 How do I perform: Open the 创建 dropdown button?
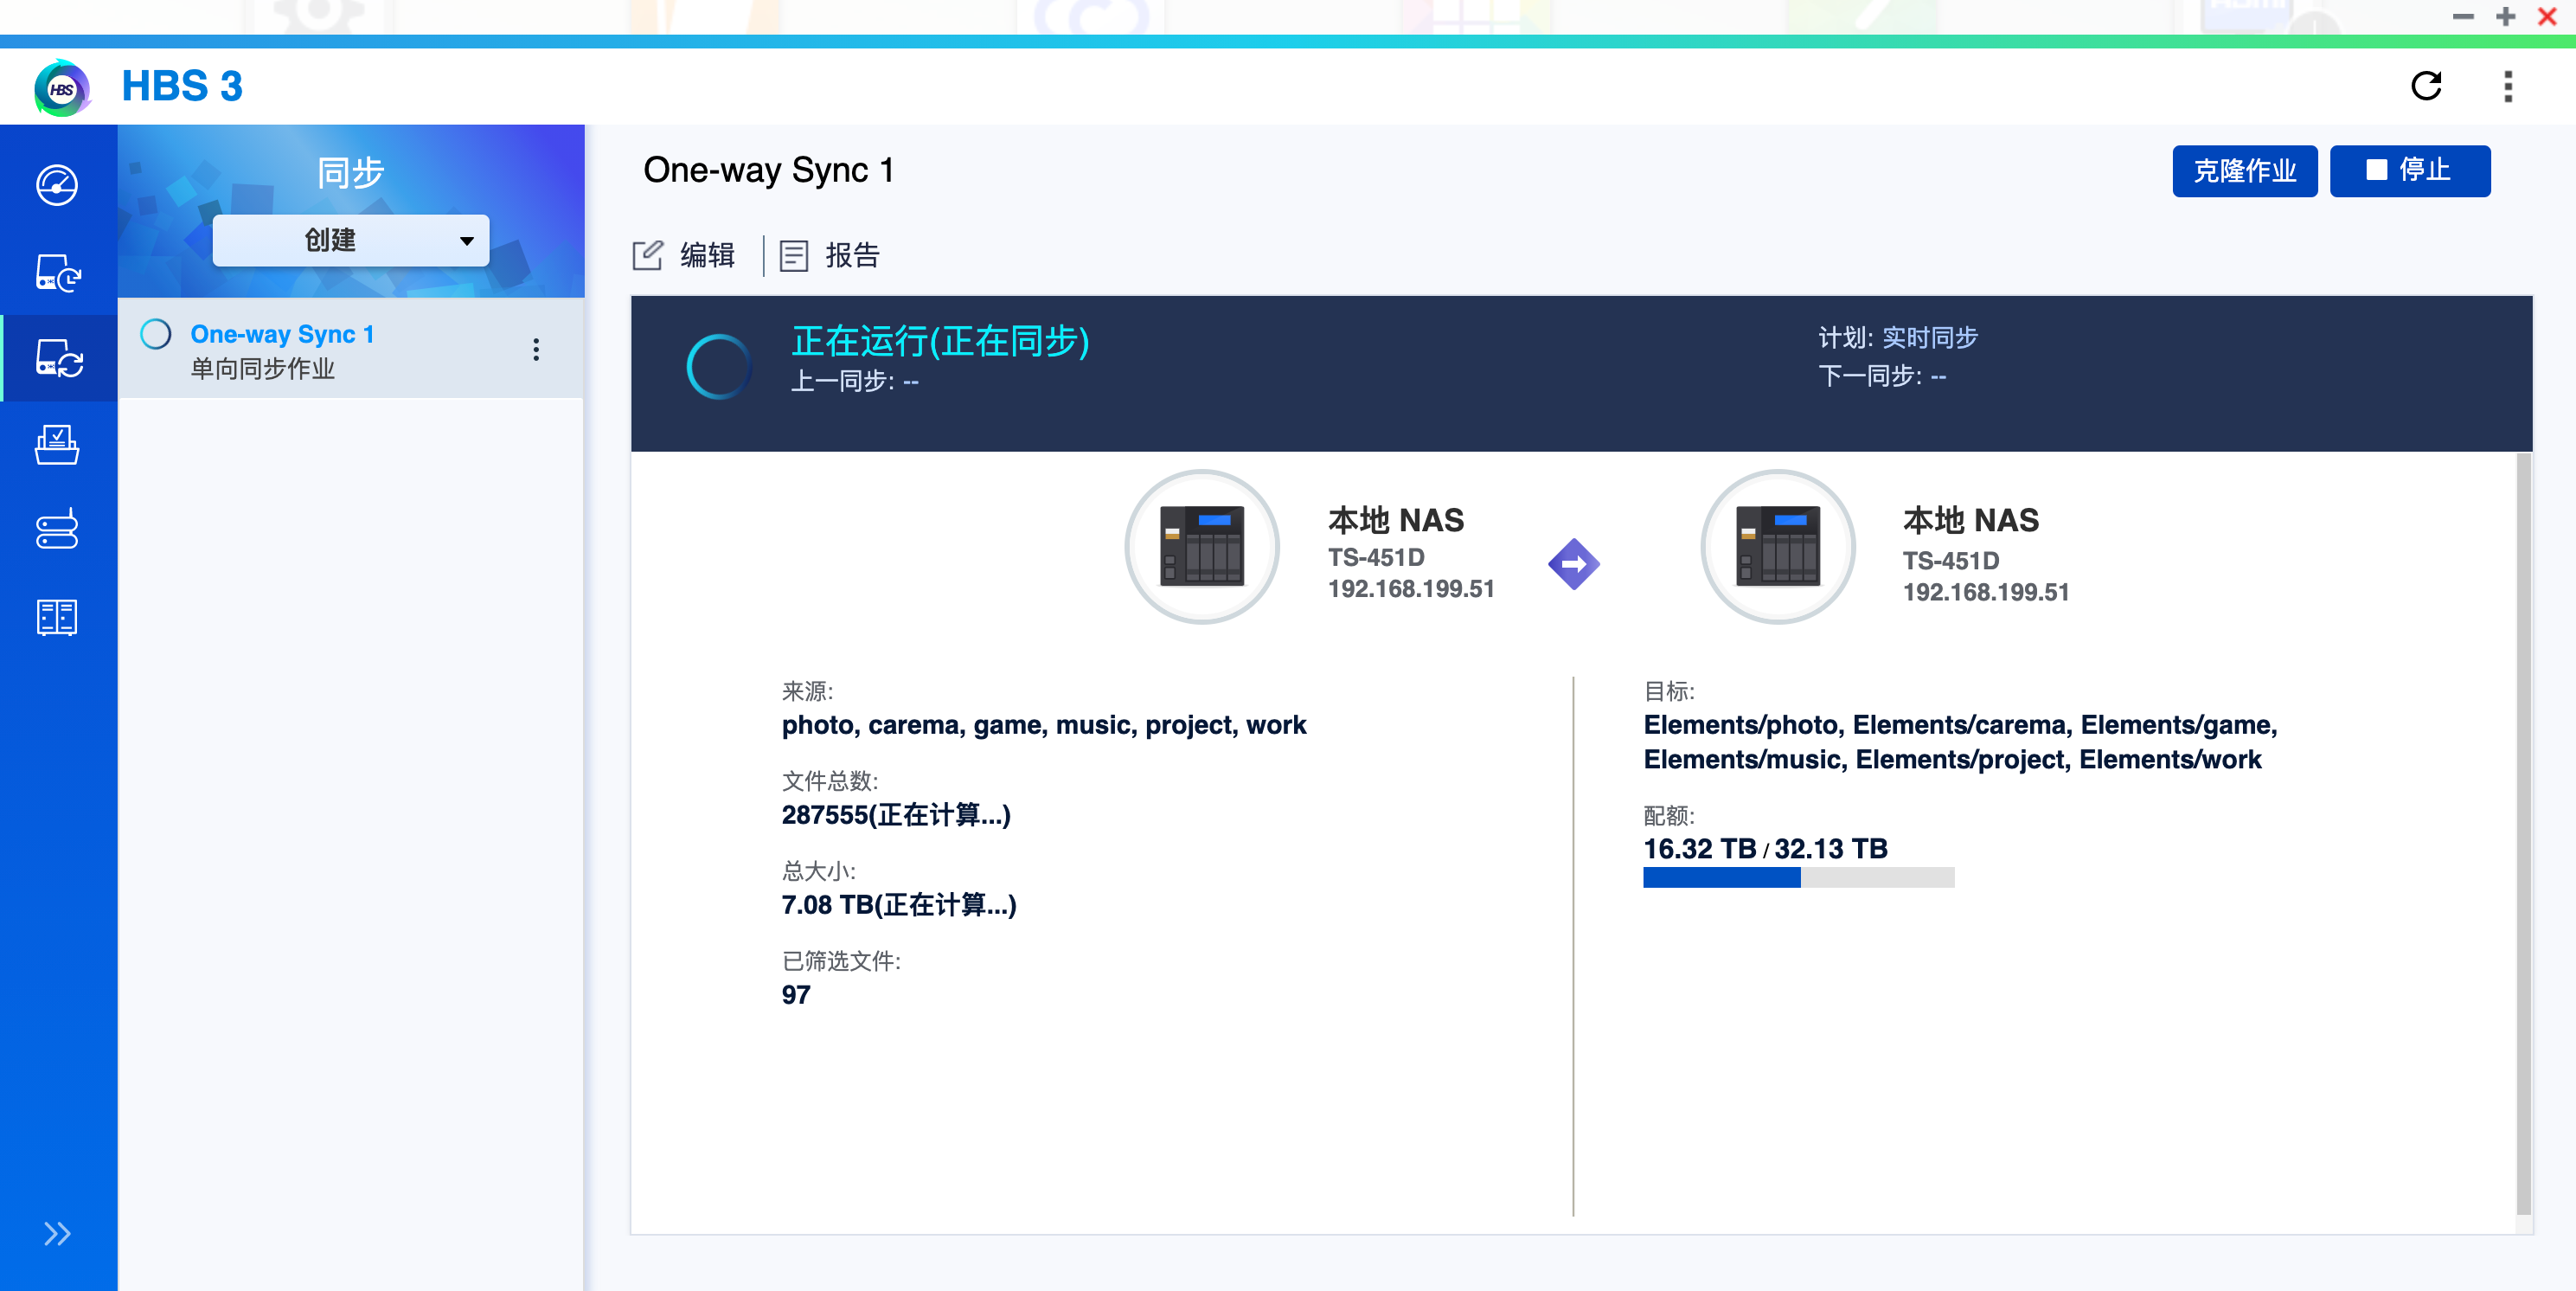tap(350, 240)
